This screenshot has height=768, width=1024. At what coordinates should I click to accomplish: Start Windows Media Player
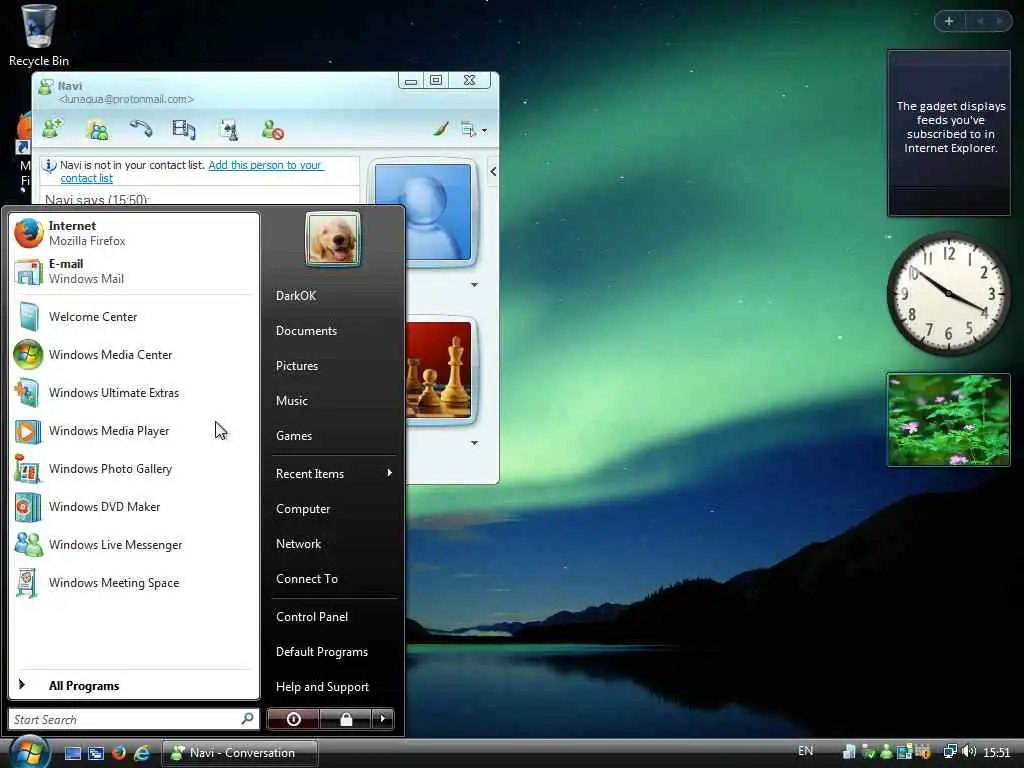coord(134,431)
